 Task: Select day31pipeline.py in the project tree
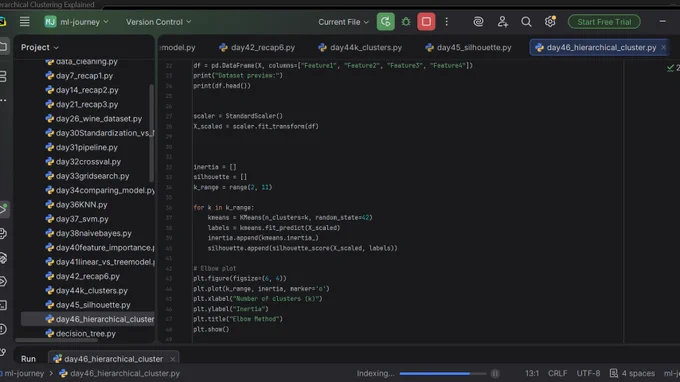point(82,147)
